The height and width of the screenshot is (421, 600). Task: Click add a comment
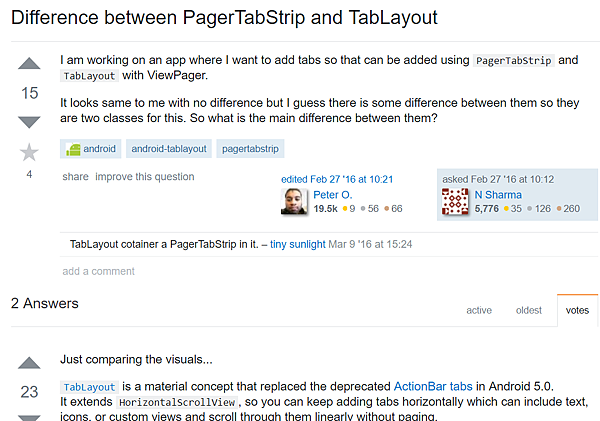coord(98,271)
